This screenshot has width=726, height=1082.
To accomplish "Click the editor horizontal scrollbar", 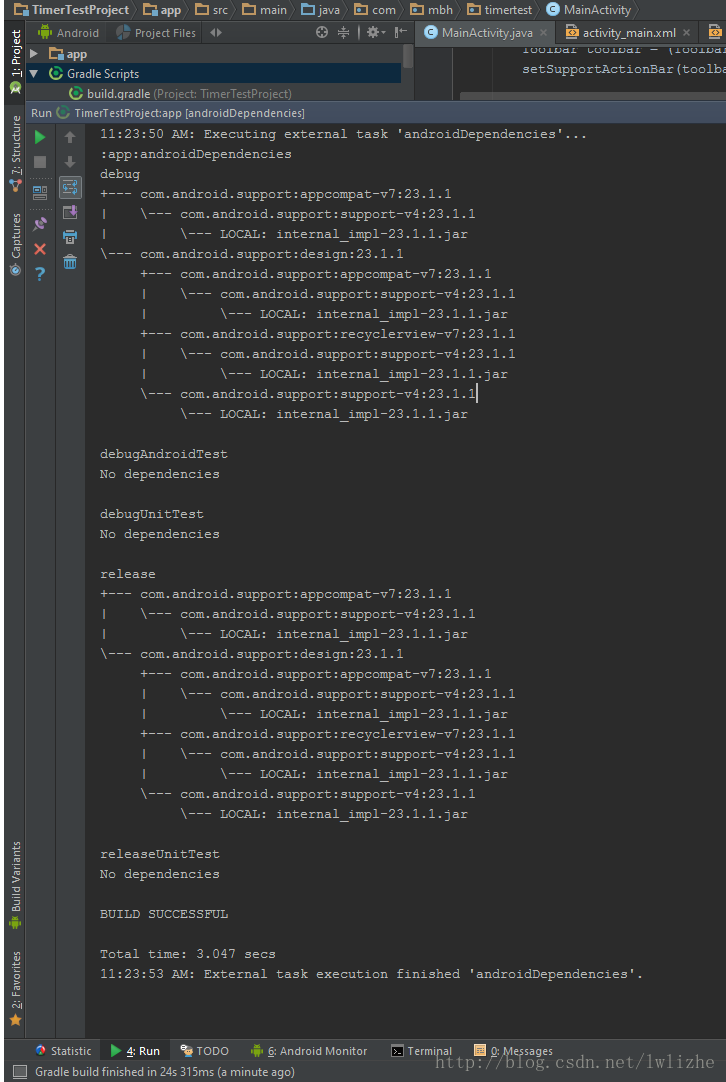I will 592,97.
